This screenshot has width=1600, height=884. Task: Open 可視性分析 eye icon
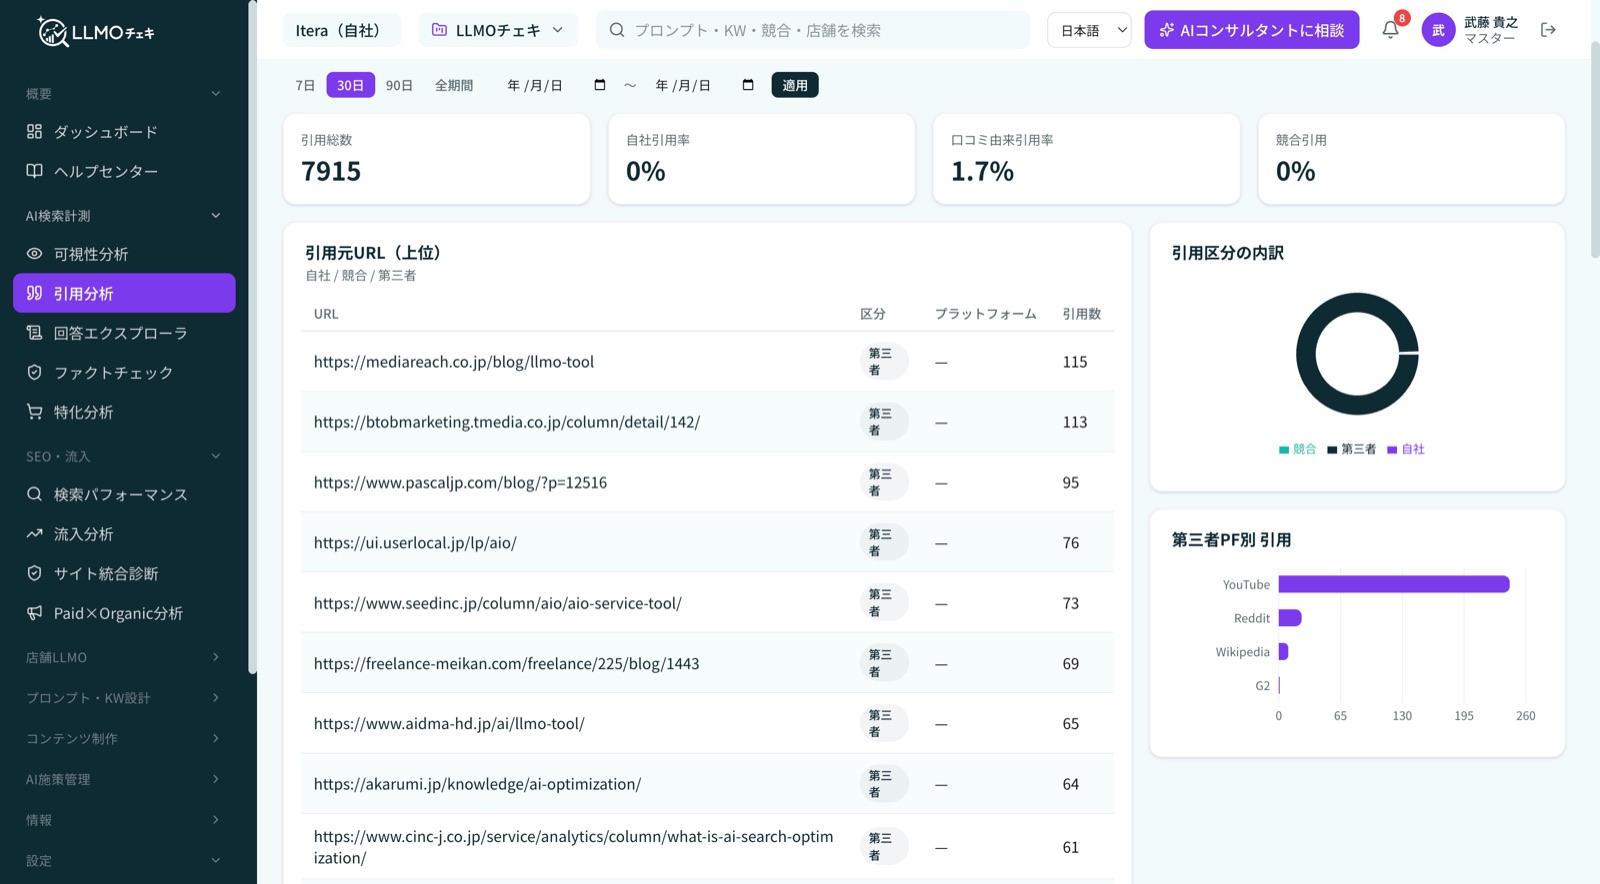(x=34, y=254)
